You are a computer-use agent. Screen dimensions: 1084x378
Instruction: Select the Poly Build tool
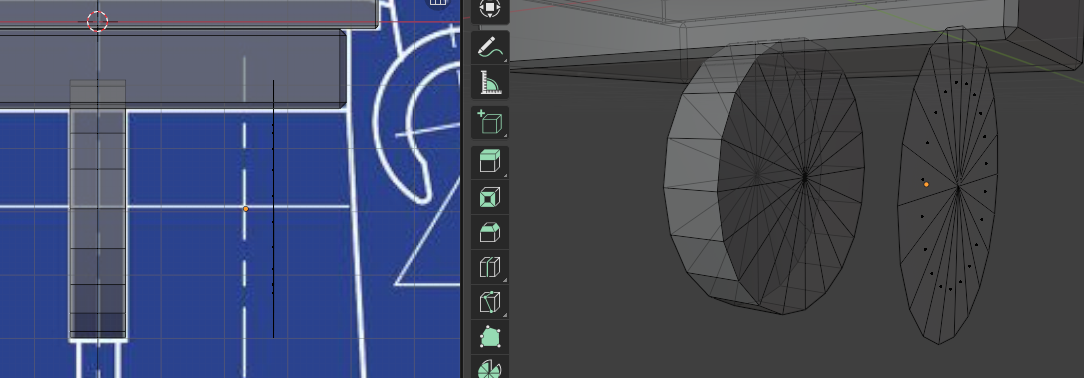[490, 337]
